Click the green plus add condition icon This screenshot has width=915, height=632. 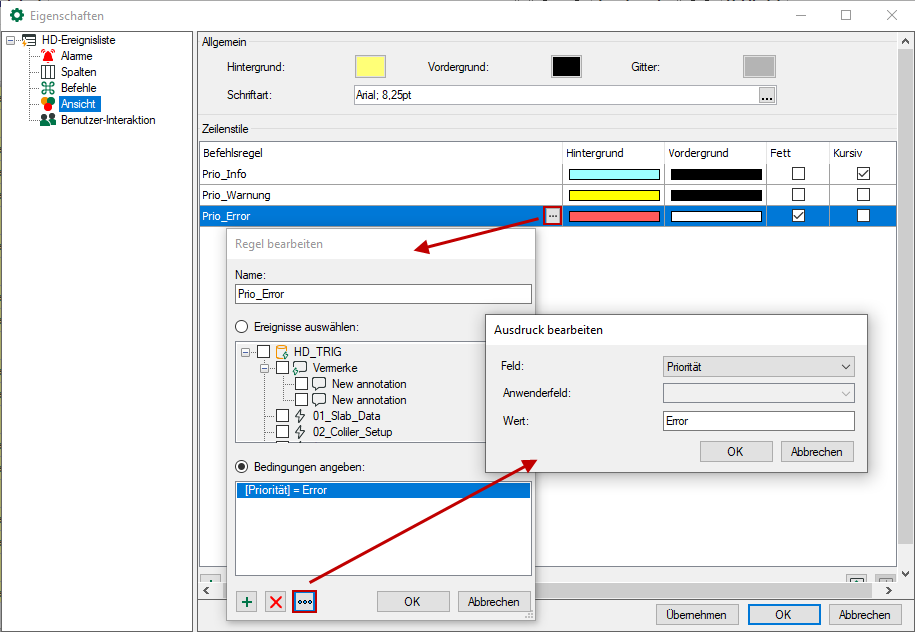247,602
